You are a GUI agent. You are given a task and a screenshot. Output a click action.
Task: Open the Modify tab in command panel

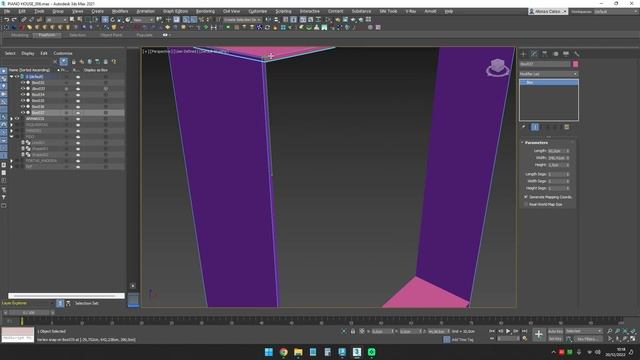(x=534, y=54)
